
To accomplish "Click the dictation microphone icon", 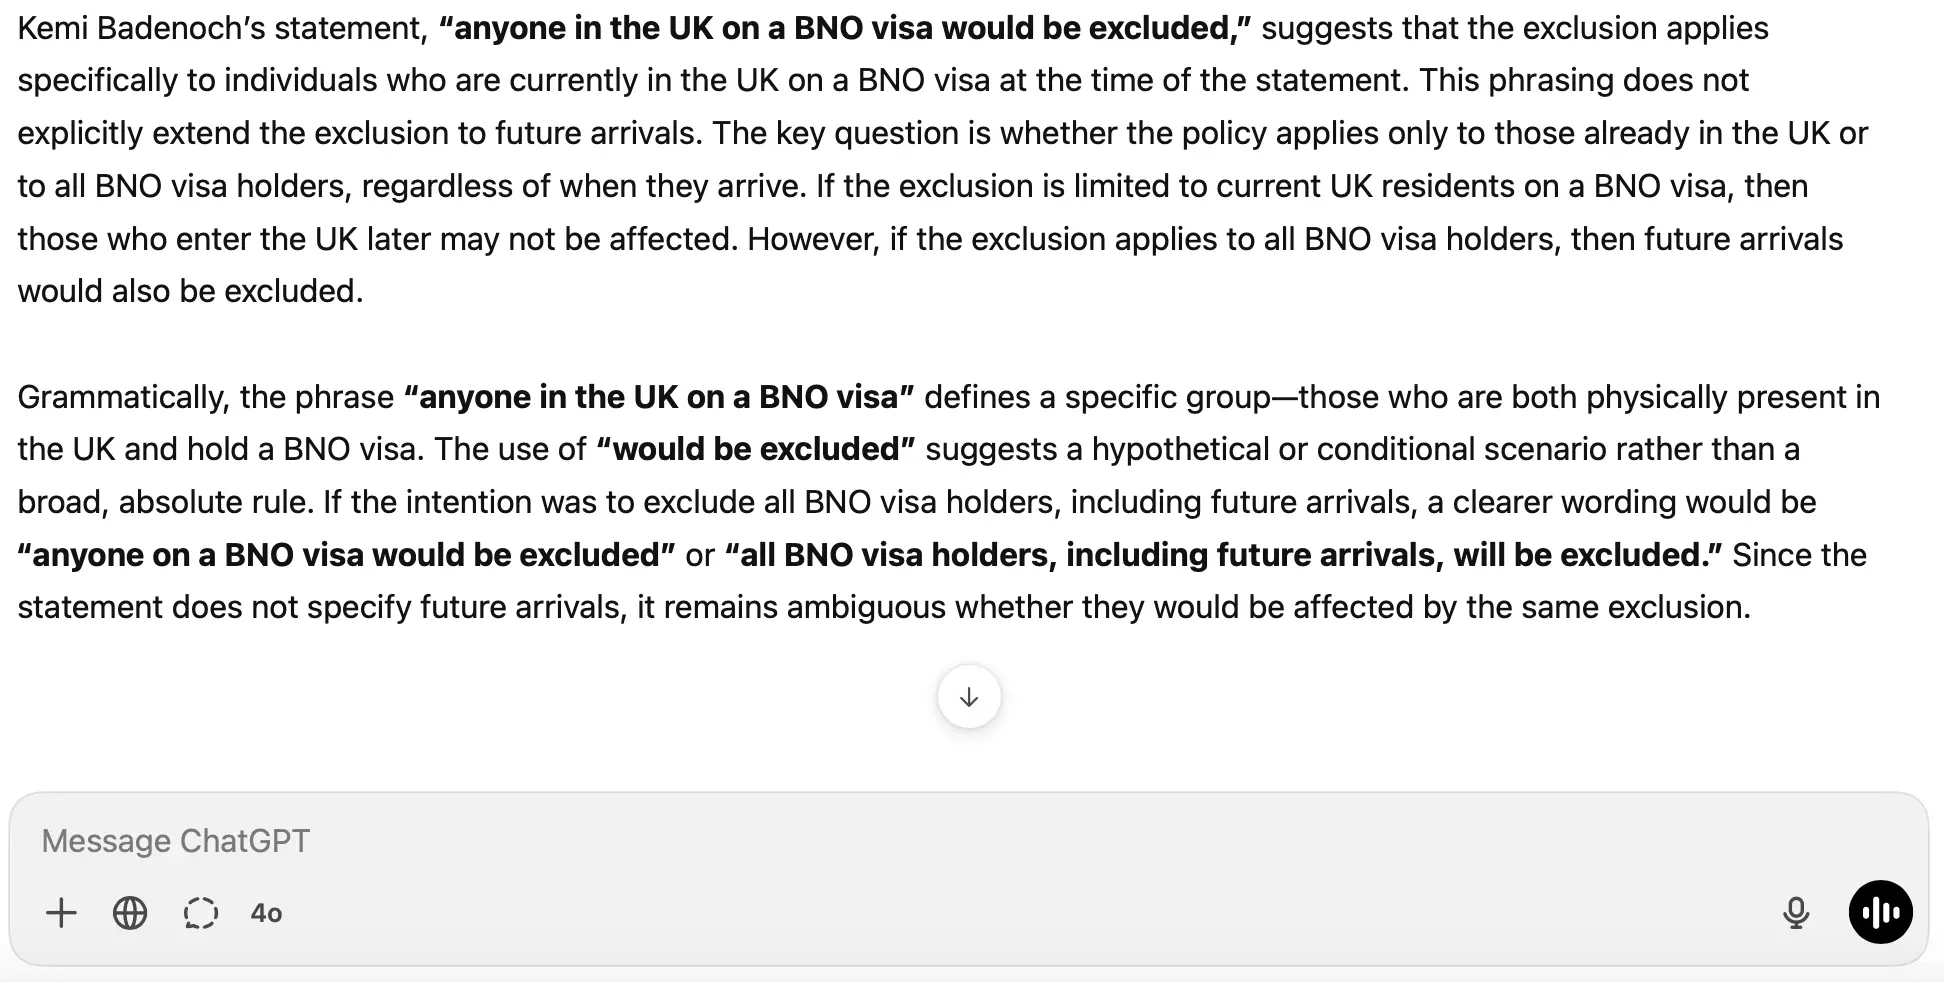I will (x=1796, y=913).
